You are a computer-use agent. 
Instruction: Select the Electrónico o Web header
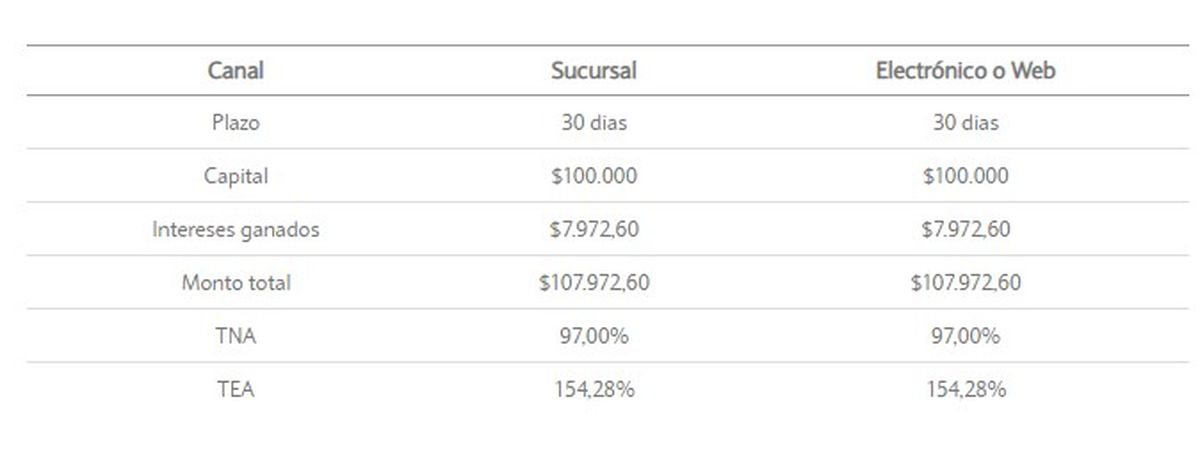(x=965, y=71)
